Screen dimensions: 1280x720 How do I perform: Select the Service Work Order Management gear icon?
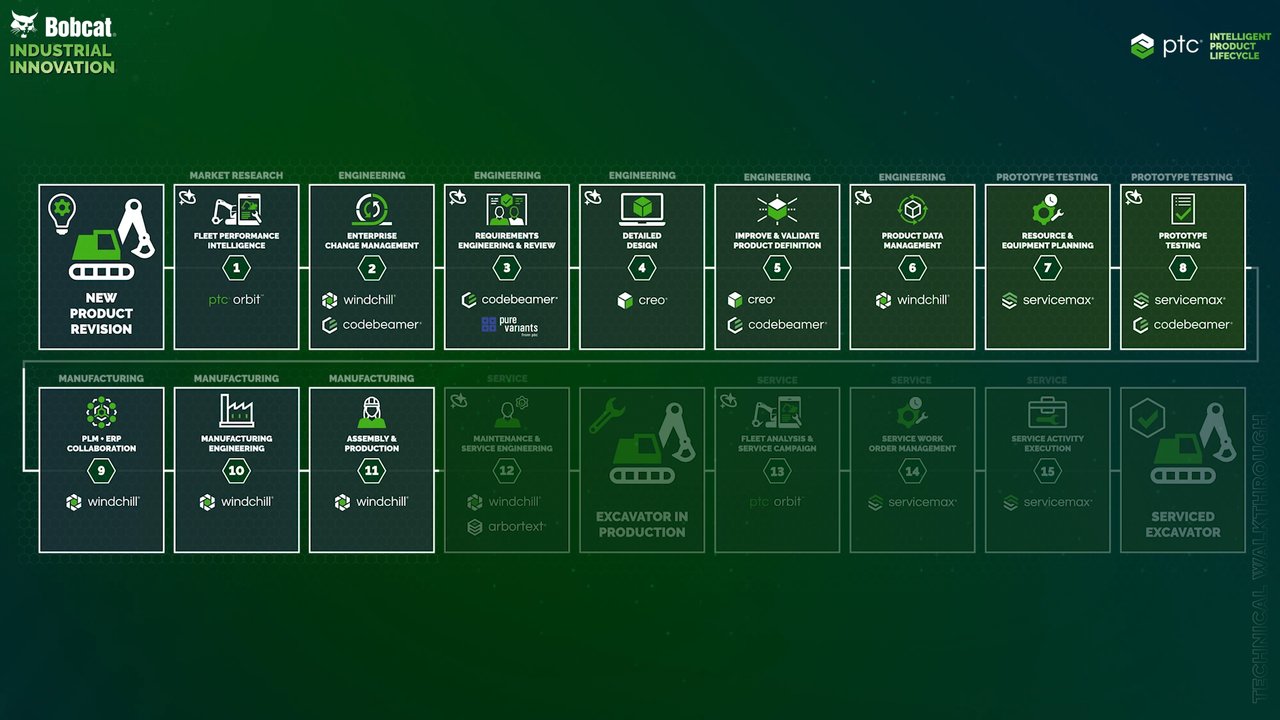point(912,412)
